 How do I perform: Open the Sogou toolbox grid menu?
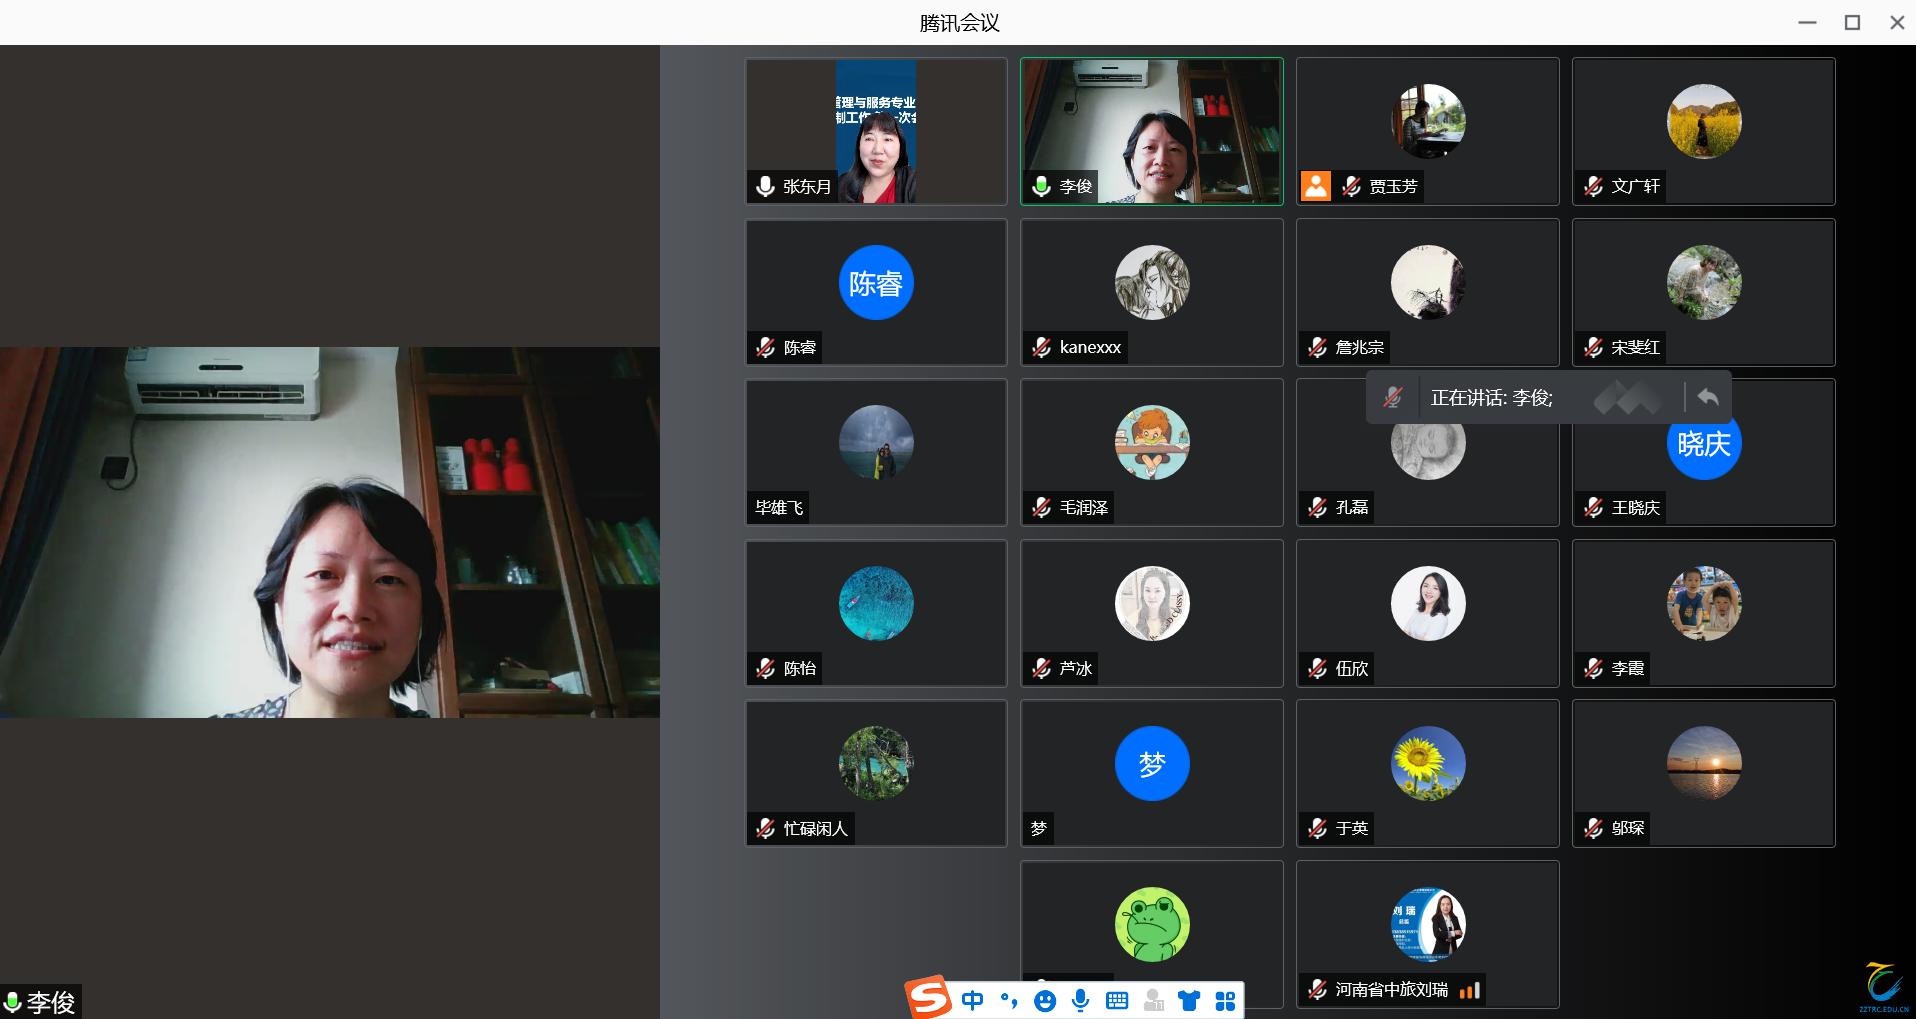point(1225,1001)
